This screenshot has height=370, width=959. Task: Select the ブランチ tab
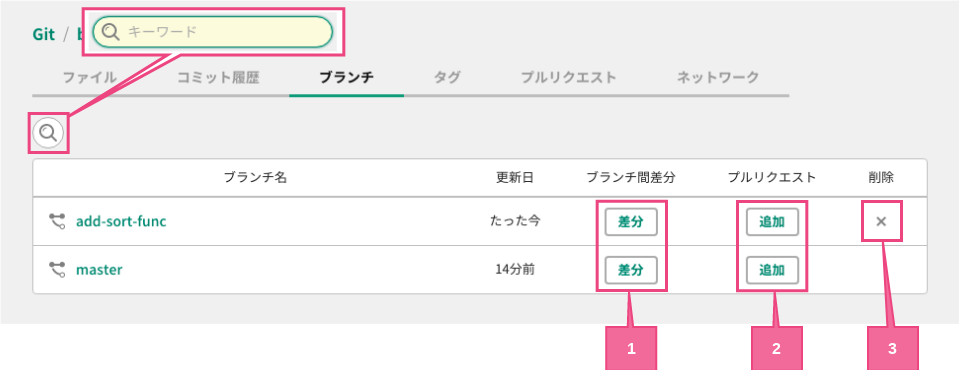(x=347, y=78)
